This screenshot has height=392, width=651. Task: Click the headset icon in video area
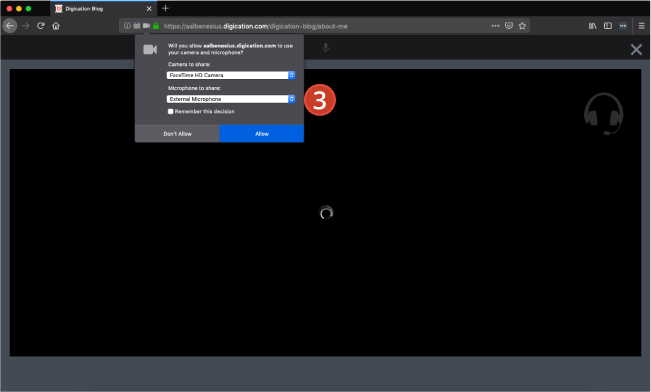(604, 114)
